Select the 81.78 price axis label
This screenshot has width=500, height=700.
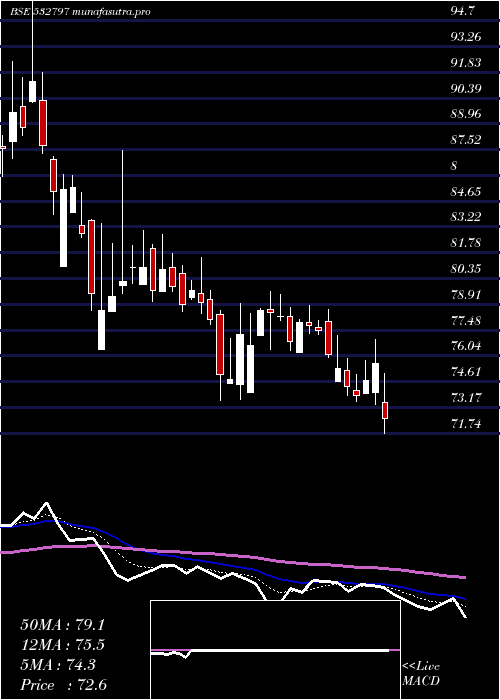coord(467,243)
